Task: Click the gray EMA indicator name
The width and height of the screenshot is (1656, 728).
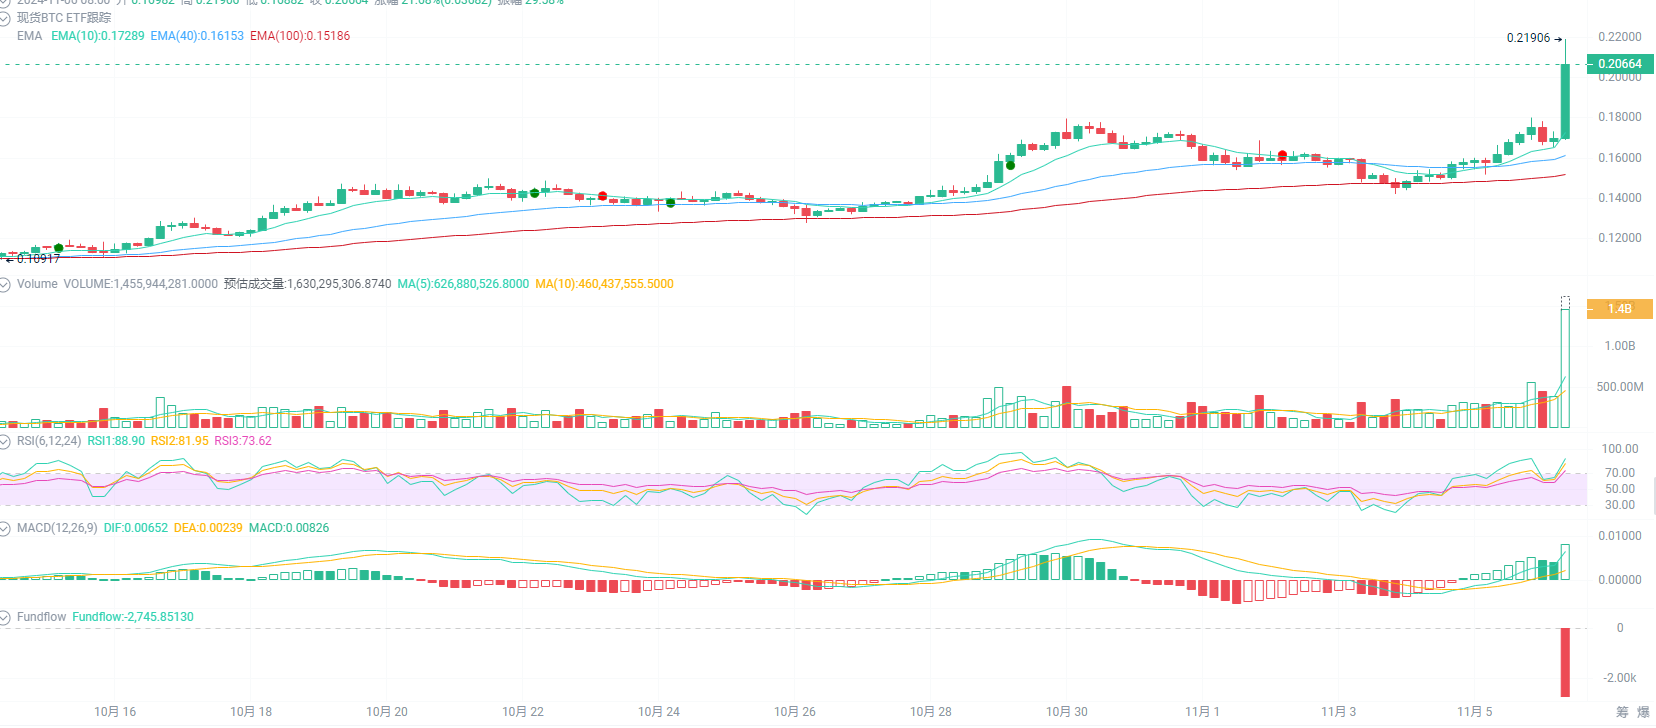Action: pos(30,36)
